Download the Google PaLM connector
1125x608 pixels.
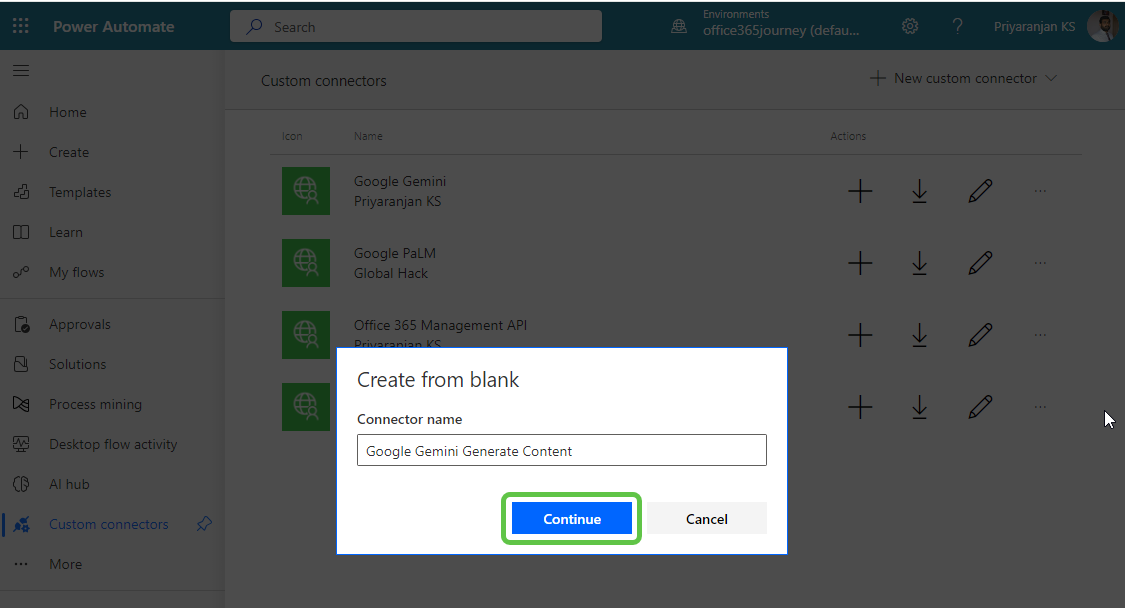(x=920, y=263)
